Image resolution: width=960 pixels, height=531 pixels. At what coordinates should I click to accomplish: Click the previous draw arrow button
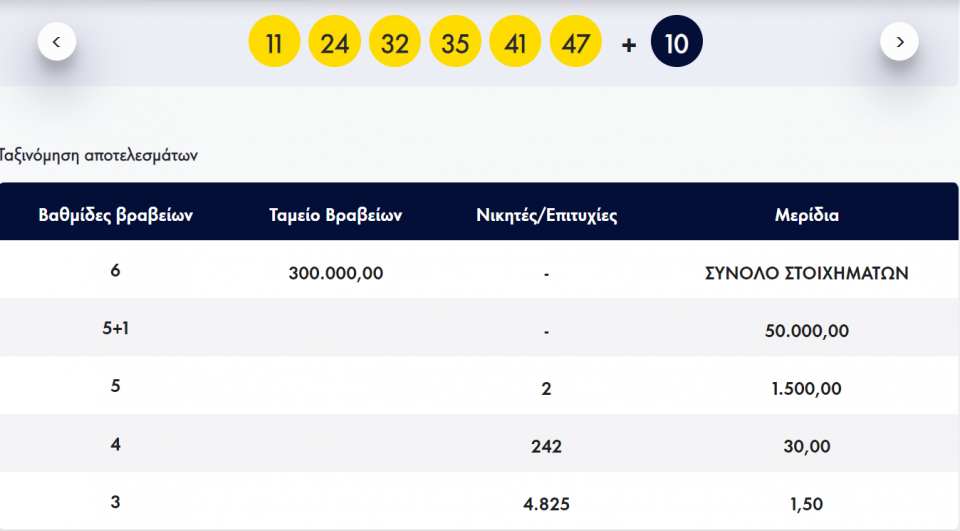coord(57,42)
